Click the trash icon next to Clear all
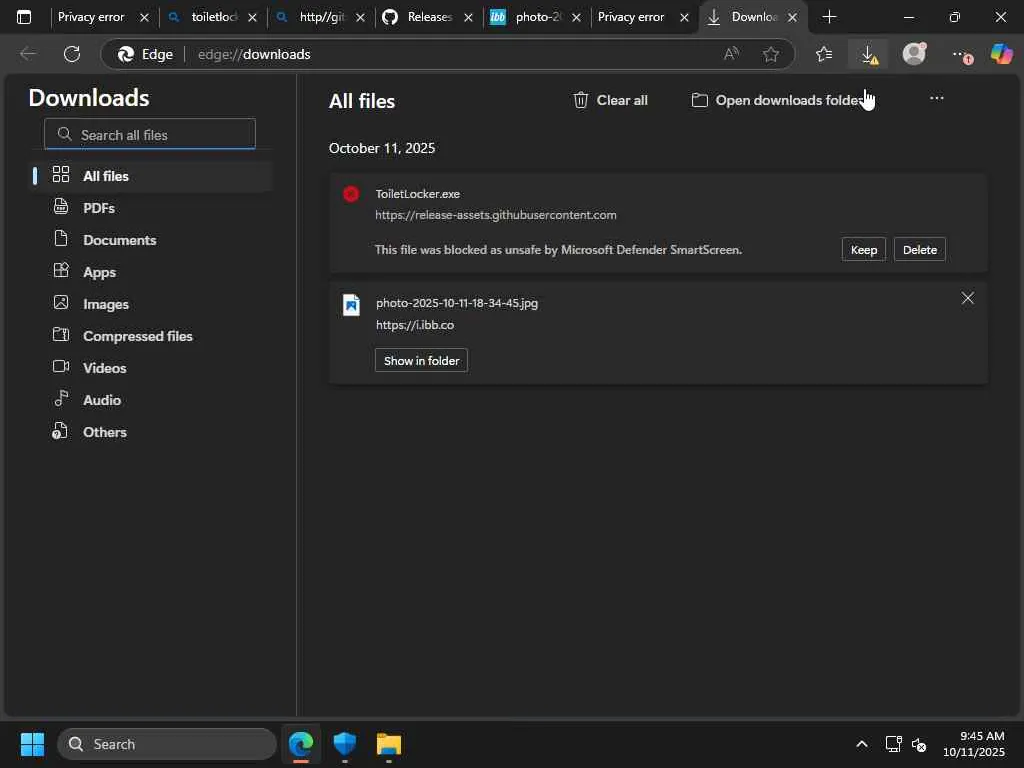 coord(581,100)
